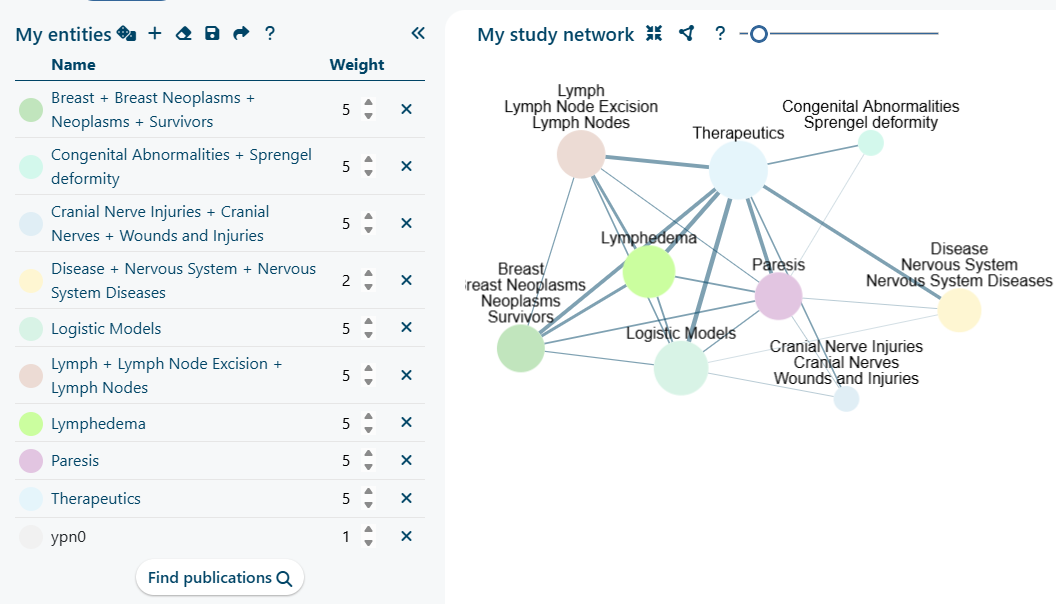Open help for My study network
Image resolution: width=1056 pixels, height=604 pixels.
(720, 34)
